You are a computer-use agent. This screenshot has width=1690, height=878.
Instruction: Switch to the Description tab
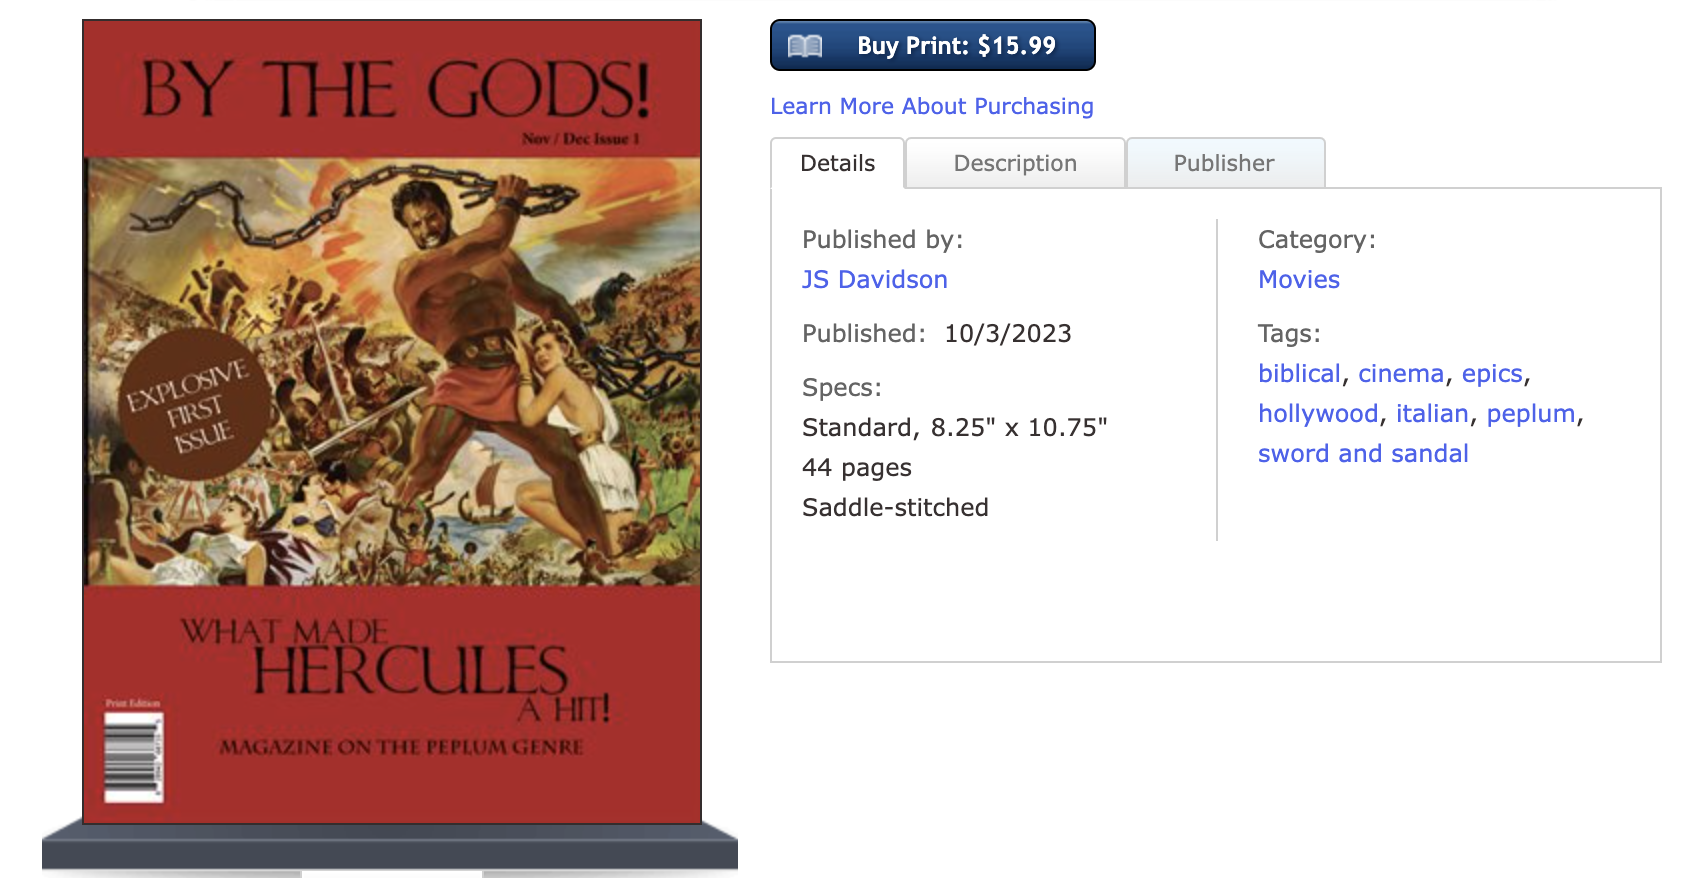tap(1015, 163)
